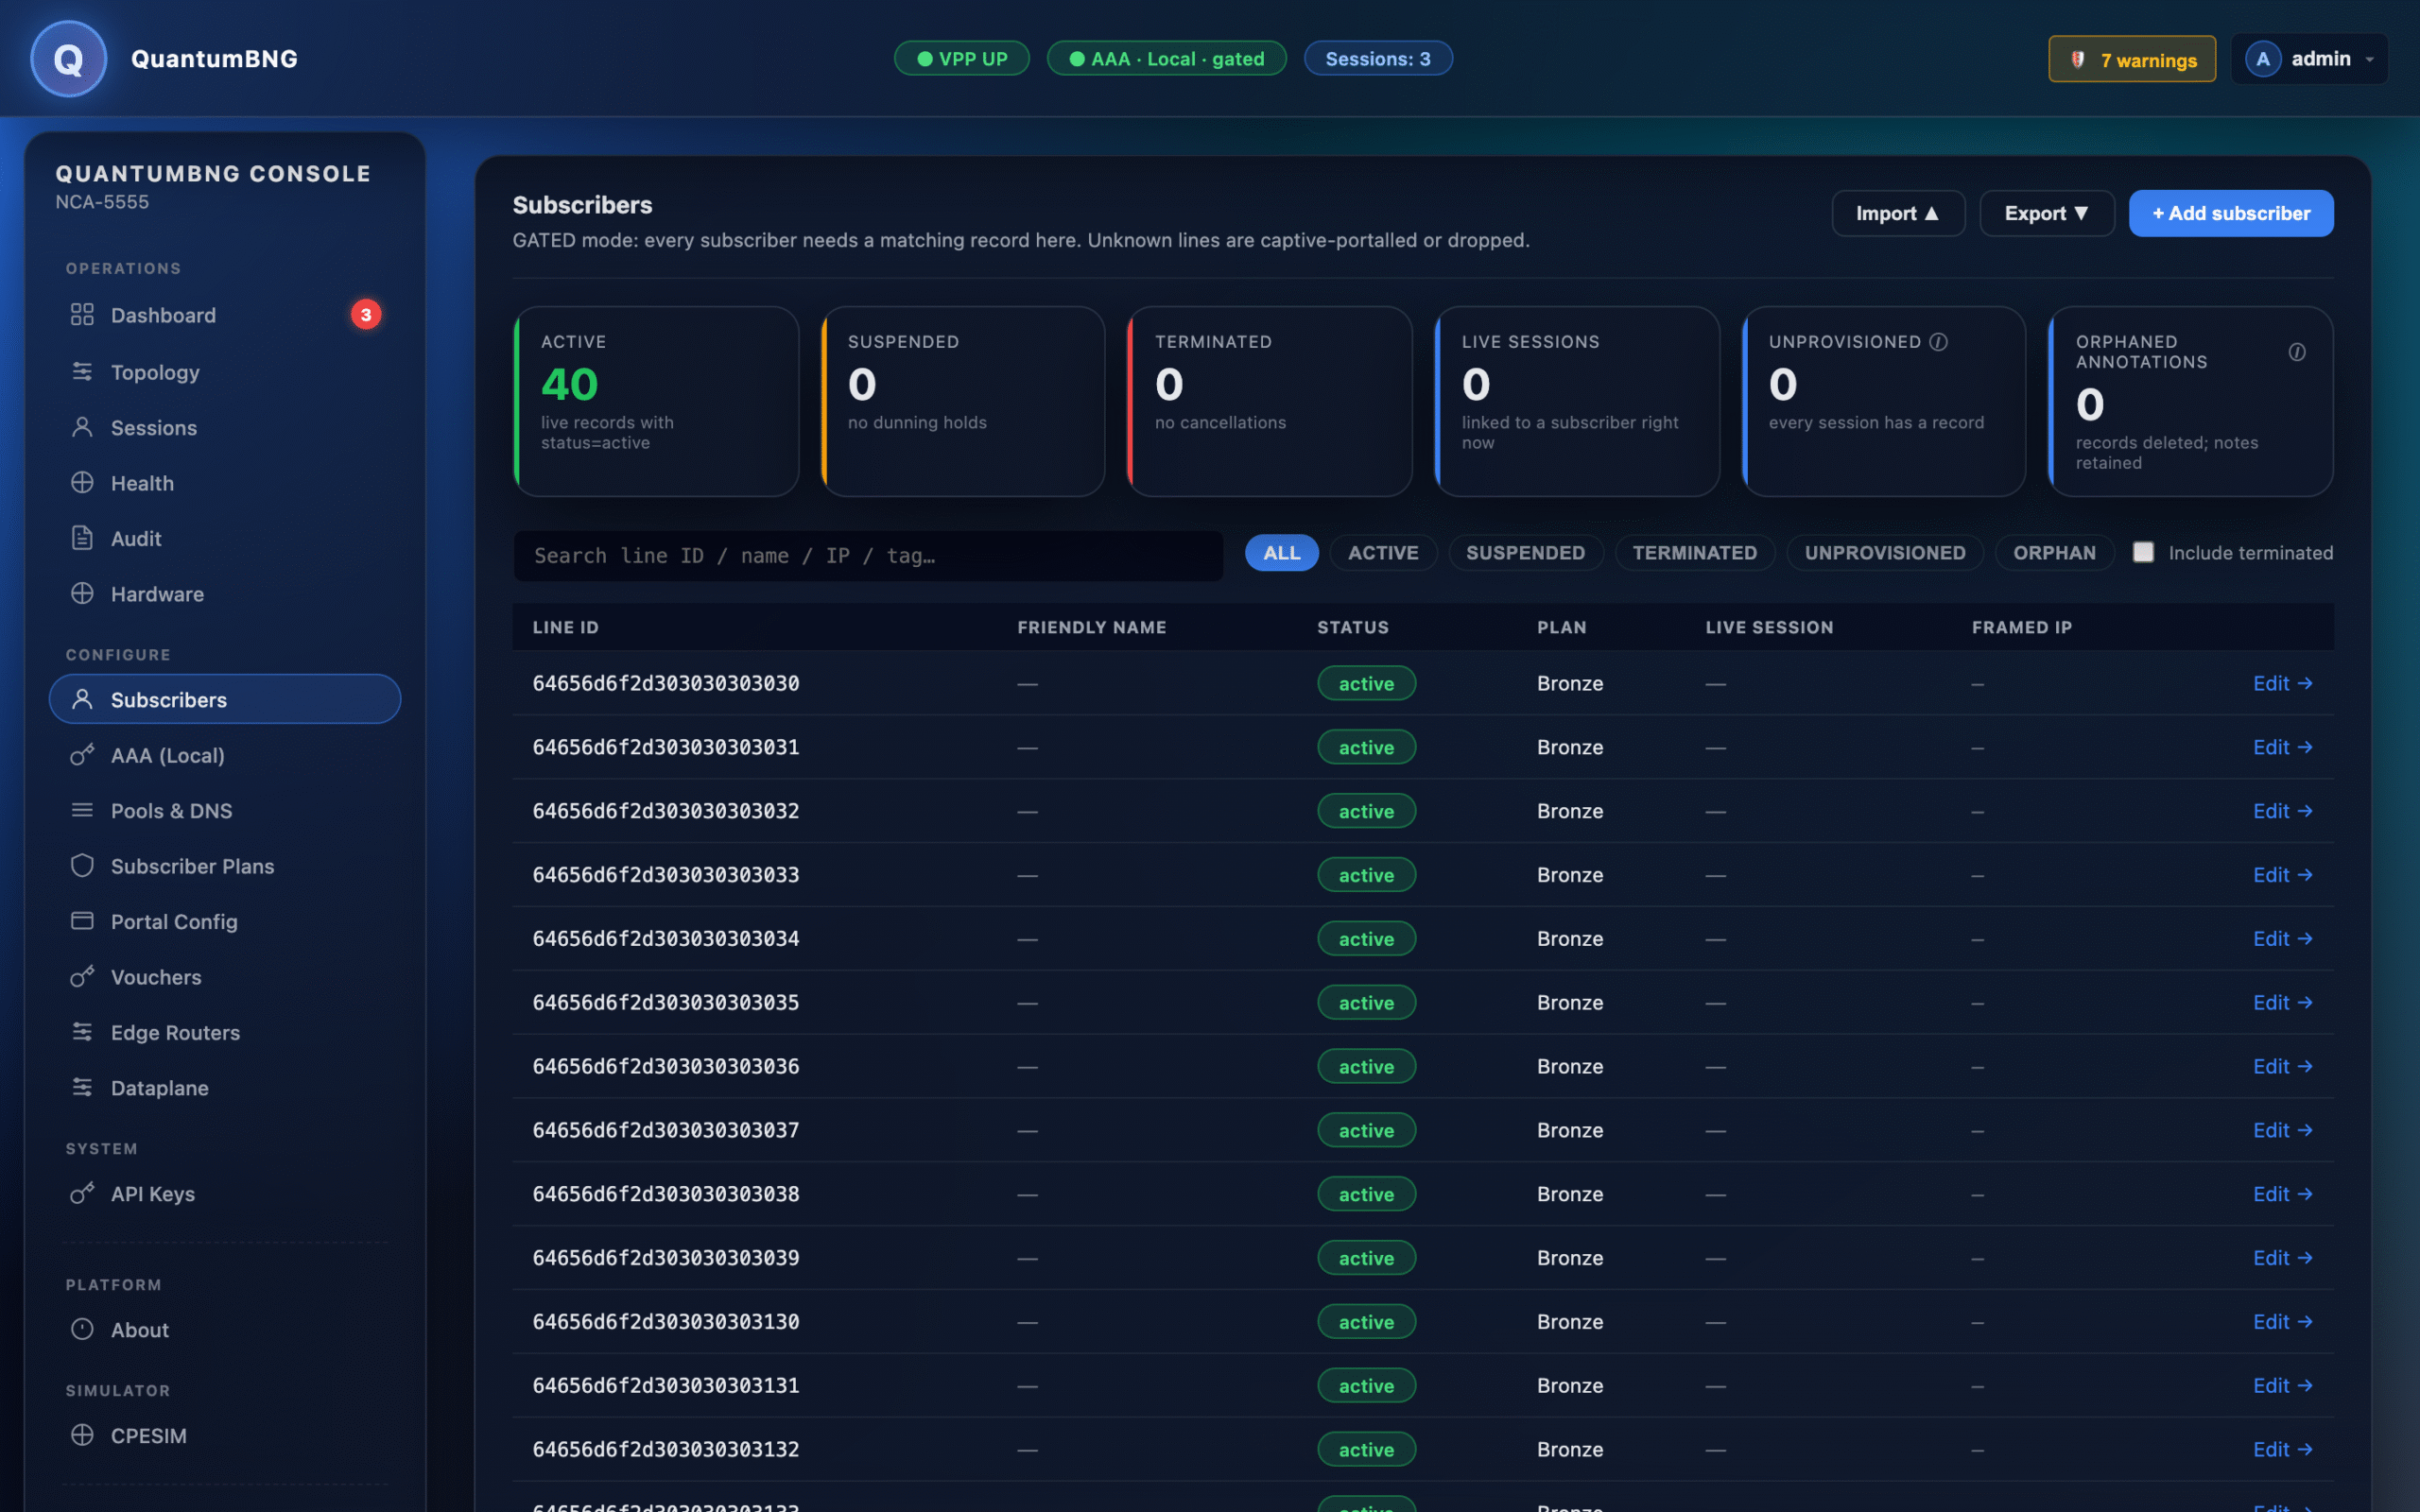Click the red Dashboard badge showing 3
Viewport: 2420px width, 1512px height.
pos(366,315)
